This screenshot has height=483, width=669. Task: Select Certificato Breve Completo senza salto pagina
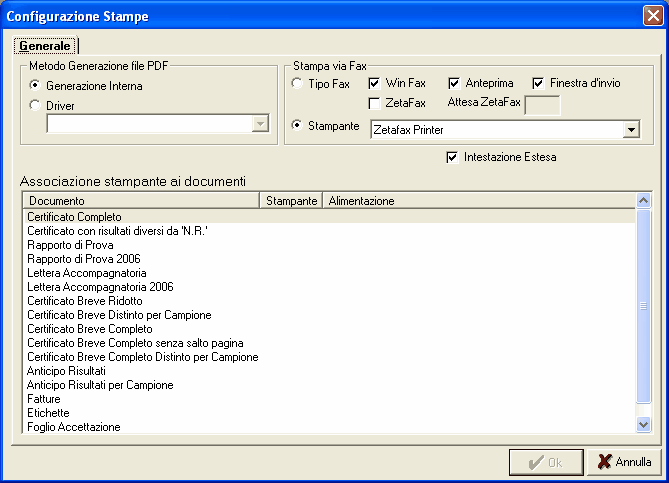click(330, 343)
